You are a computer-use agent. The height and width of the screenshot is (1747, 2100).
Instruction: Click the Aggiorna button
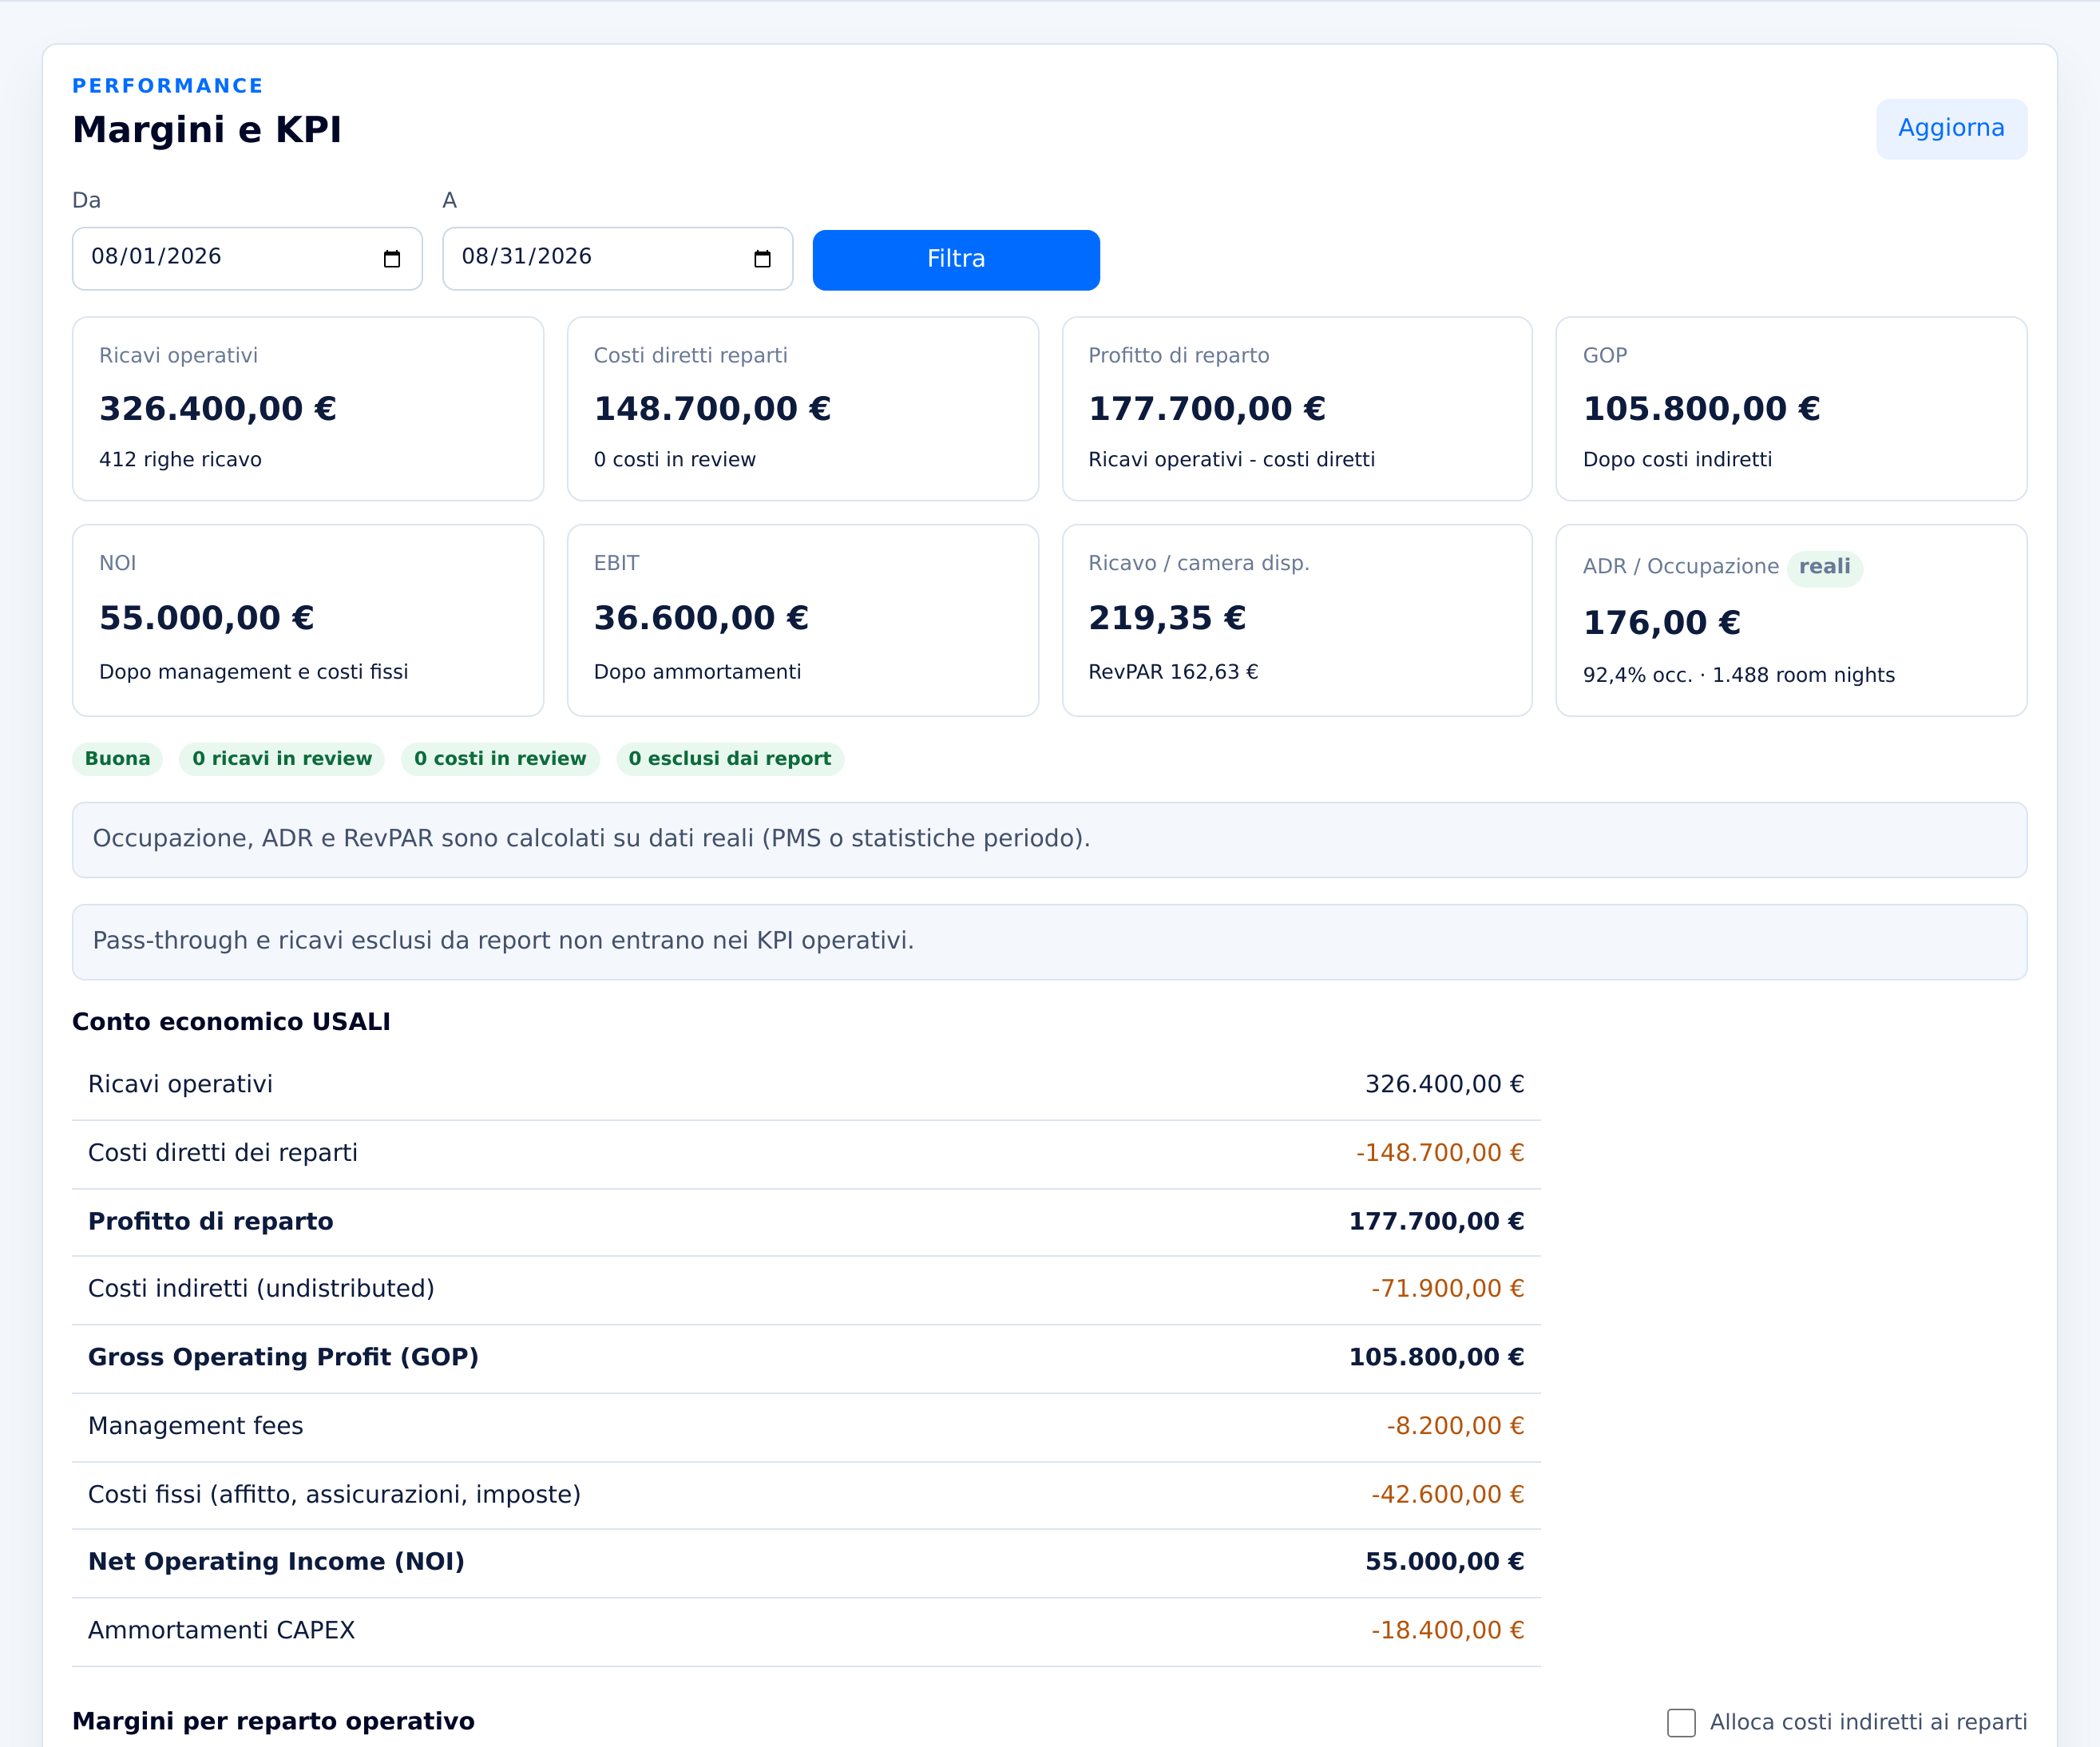tap(1951, 129)
